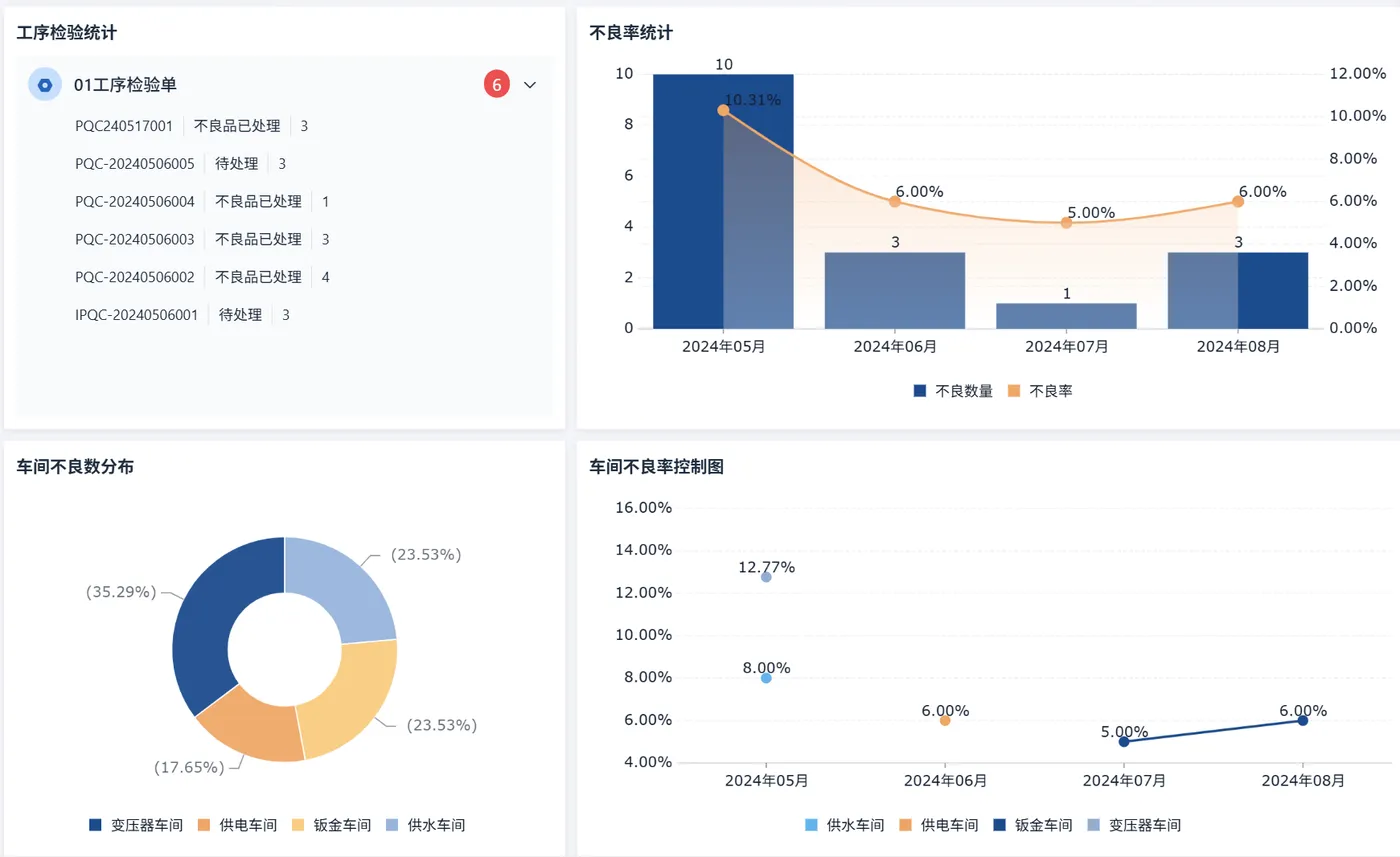This screenshot has height=857, width=1400.
Task: Click the 10.31% point on 不良率 line
Action: tap(723, 110)
